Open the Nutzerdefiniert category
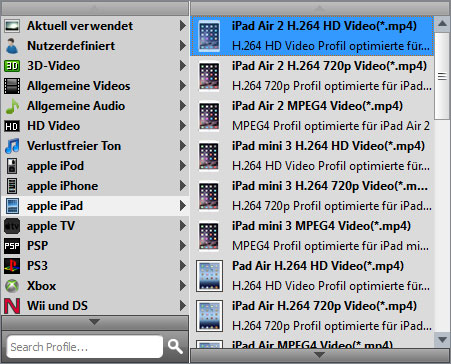This screenshot has width=451, height=364. pyautogui.click(x=95, y=46)
